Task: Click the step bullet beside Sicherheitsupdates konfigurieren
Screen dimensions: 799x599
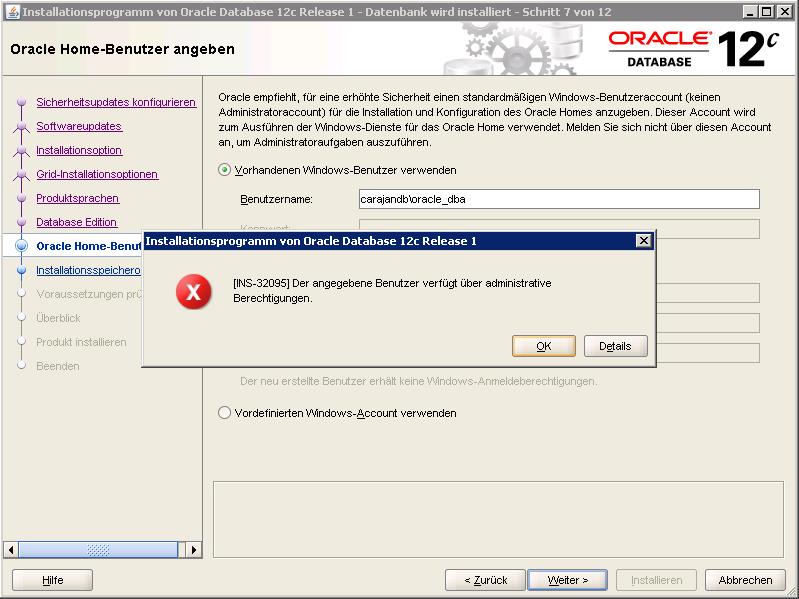Action: point(21,102)
